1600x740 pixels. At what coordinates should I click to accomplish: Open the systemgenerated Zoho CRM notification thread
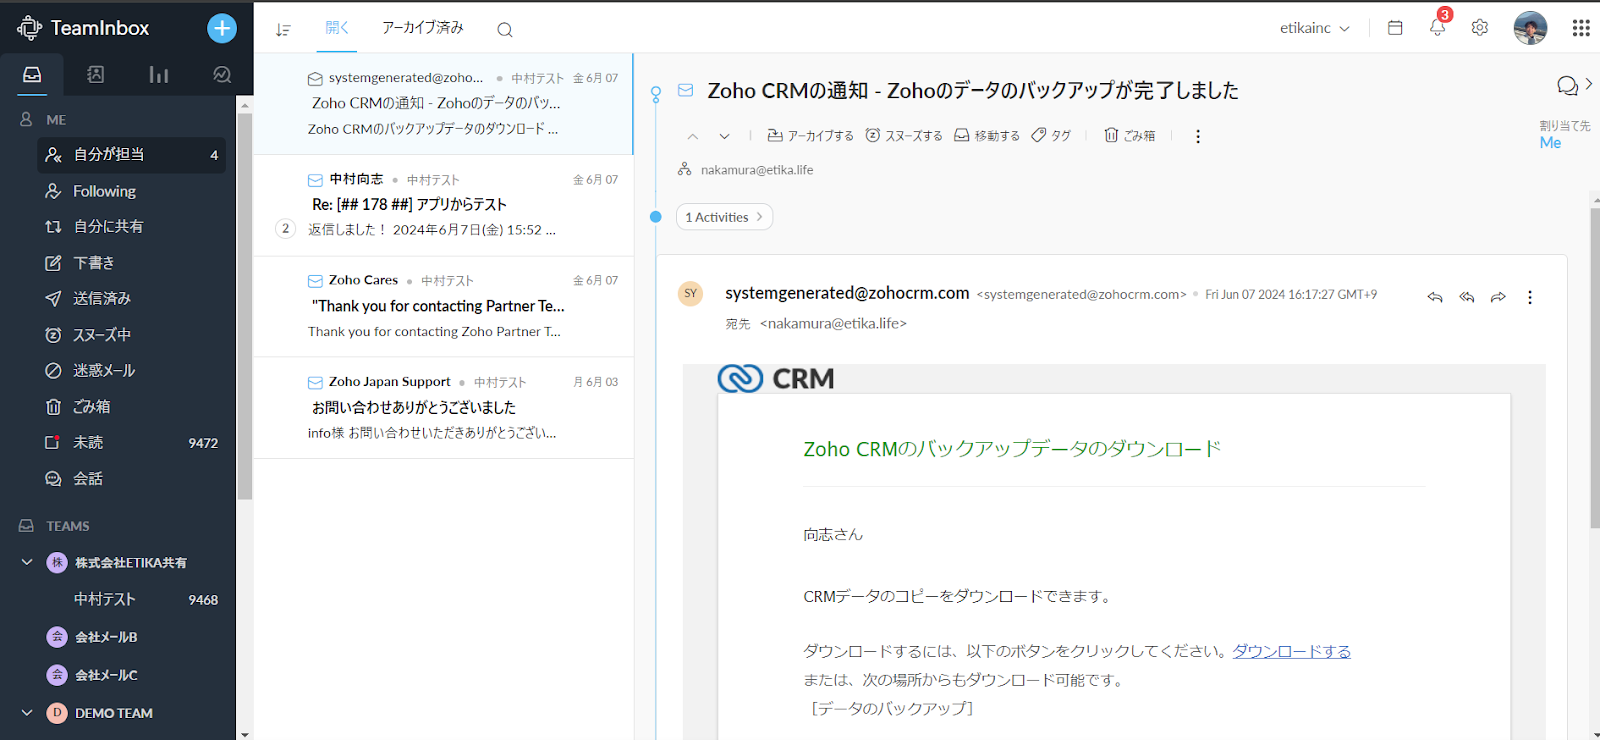point(444,104)
